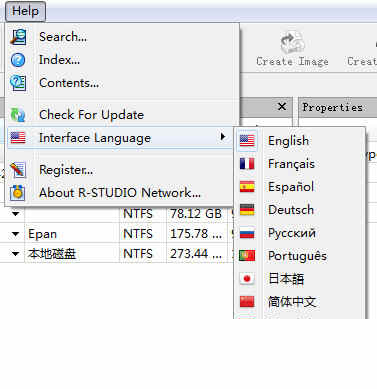Click the Check For Update icon
The width and height of the screenshot is (377, 389).
(18, 115)
